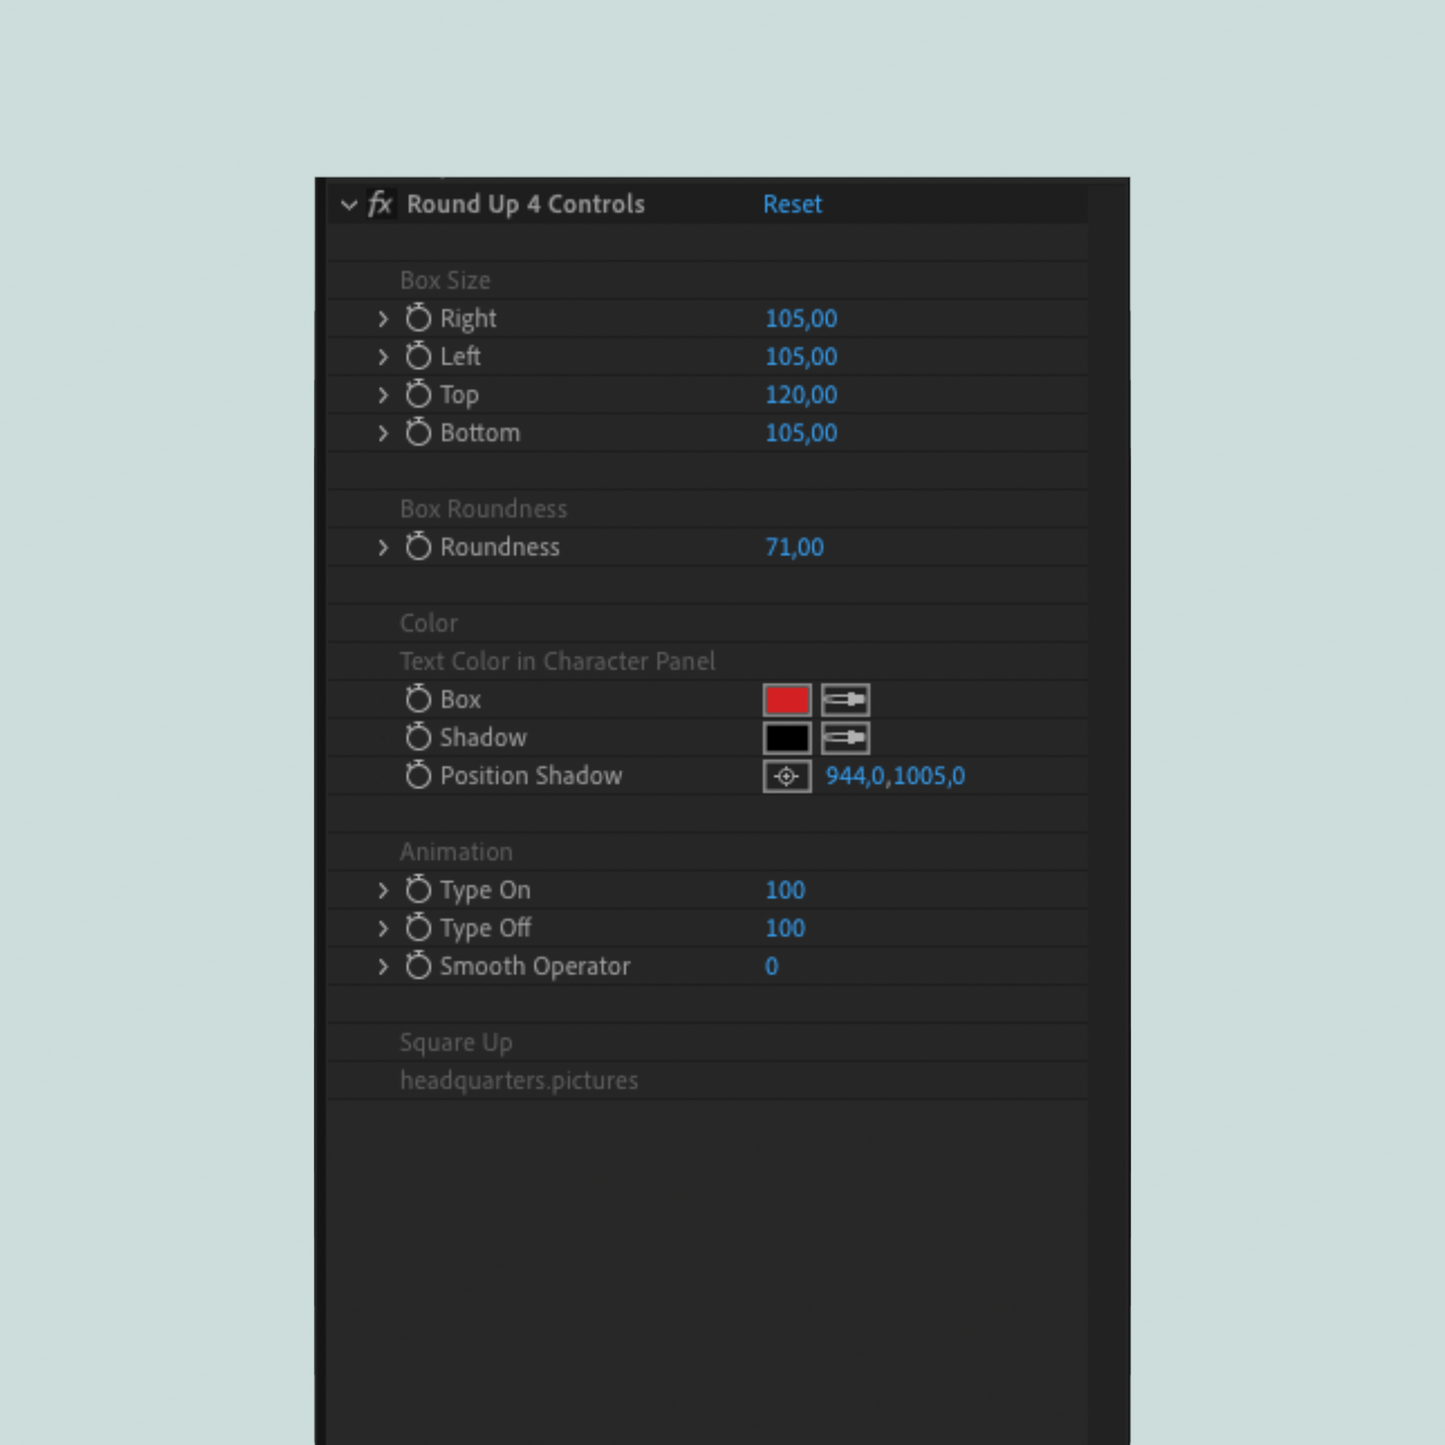Viewport: 1445px width, 1445px height.
Task: Open the red Box color swatch
Action: (x=787, y=700)
